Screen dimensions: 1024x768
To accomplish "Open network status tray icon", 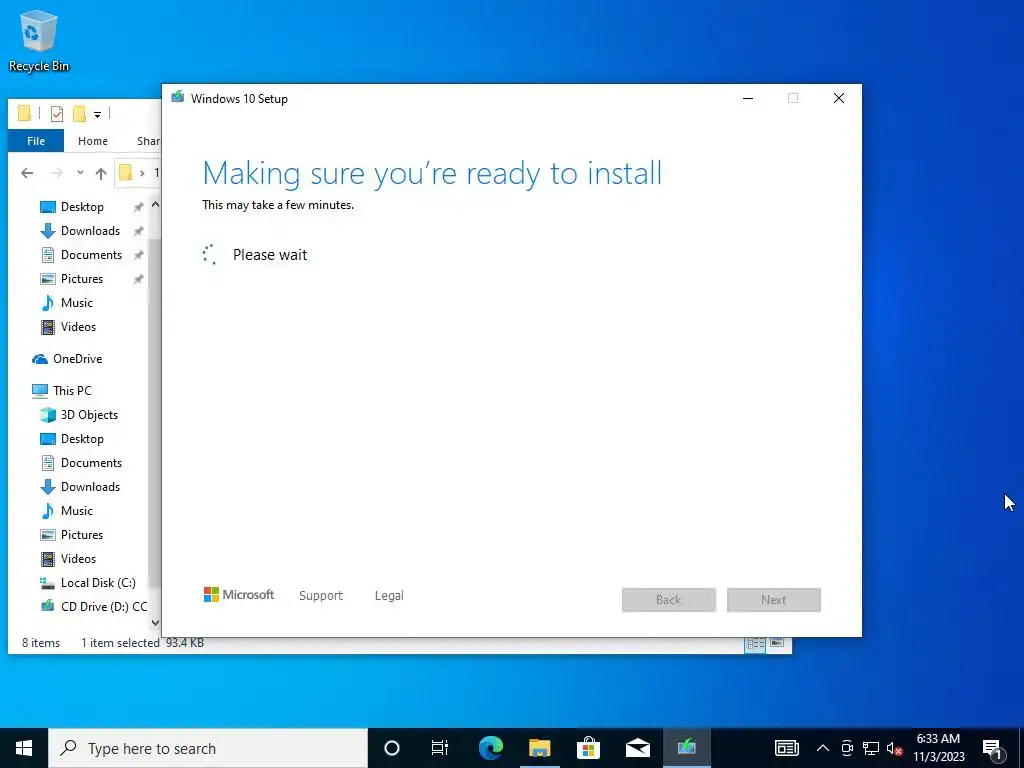I will pyautogui.click(x=871, y=748).
